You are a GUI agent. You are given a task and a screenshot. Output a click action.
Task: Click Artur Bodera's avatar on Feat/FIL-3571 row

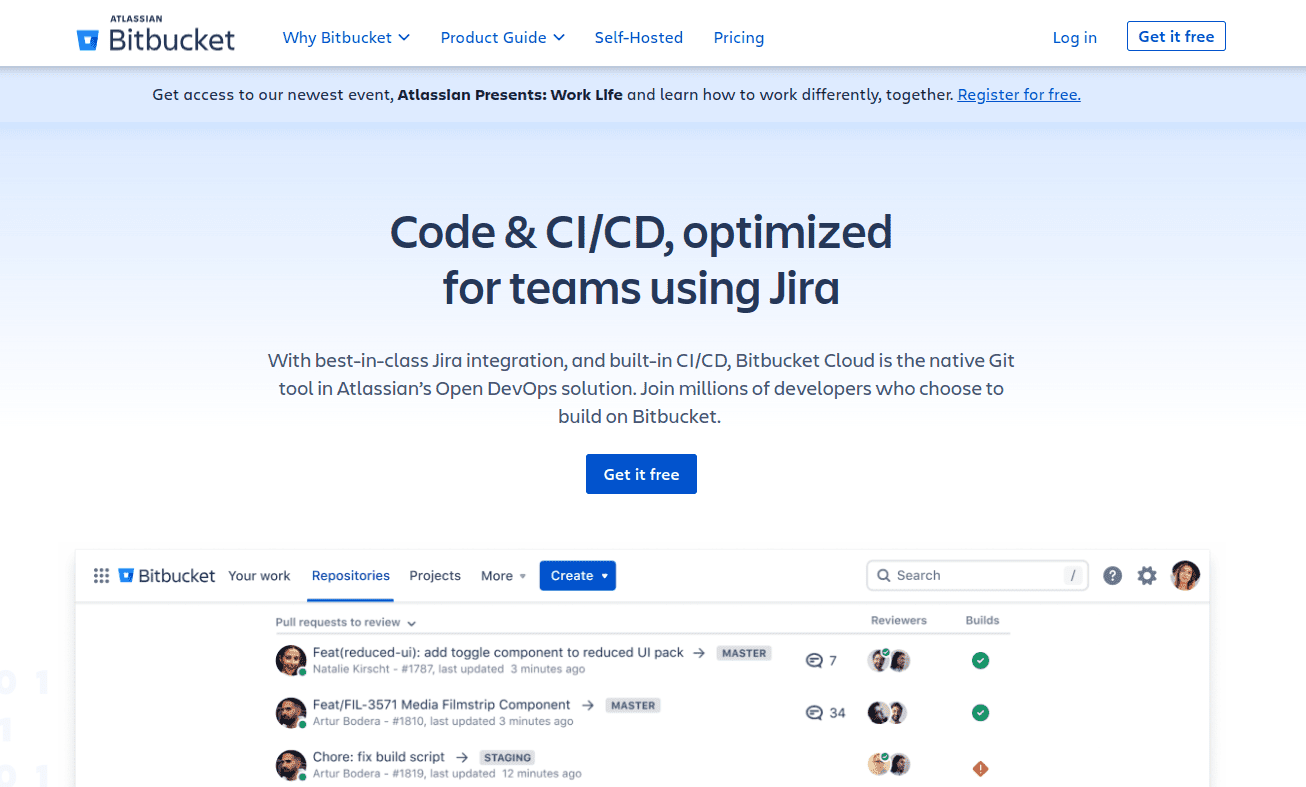coord(291,713)
